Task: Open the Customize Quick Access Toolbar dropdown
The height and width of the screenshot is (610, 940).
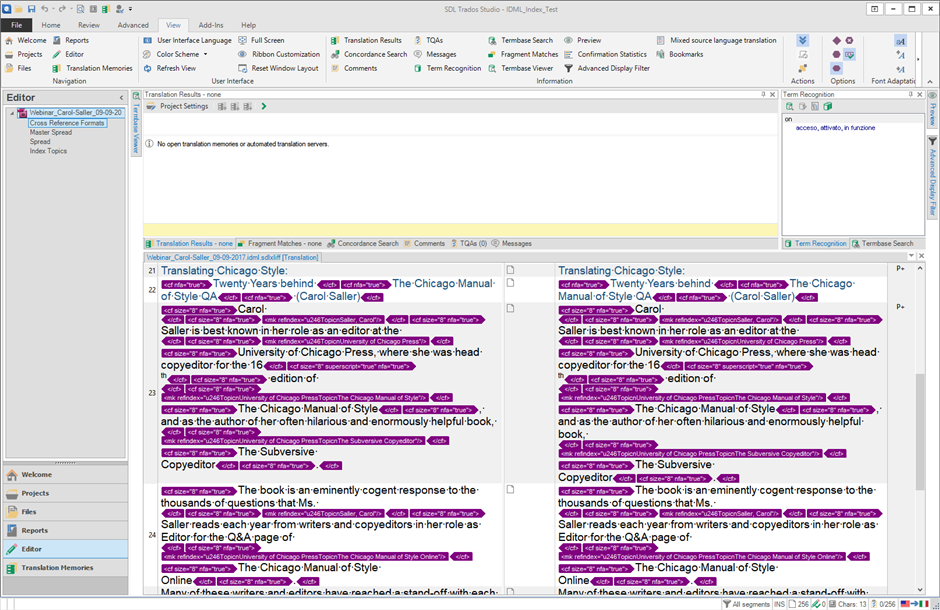Action: pos(131,9)
